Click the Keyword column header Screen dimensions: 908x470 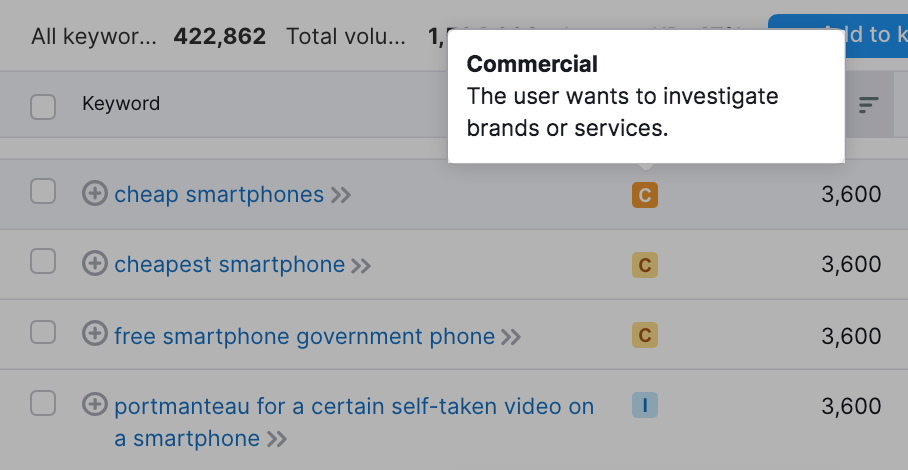121,104
